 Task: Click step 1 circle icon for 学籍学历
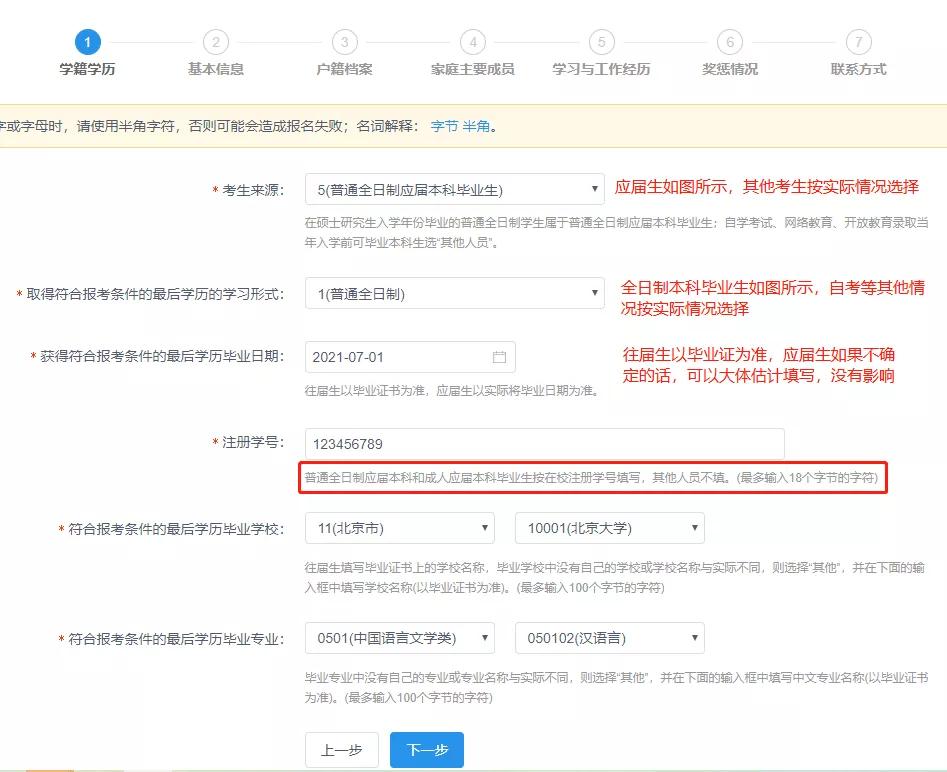88,42
